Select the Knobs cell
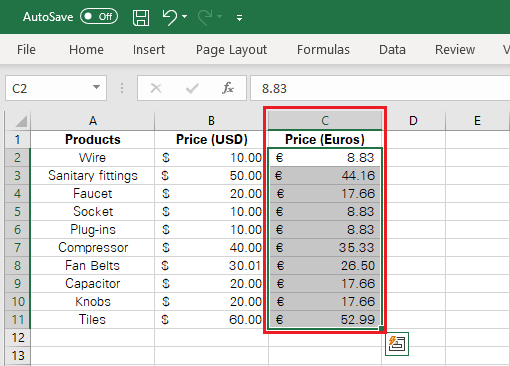 point(93,301)
